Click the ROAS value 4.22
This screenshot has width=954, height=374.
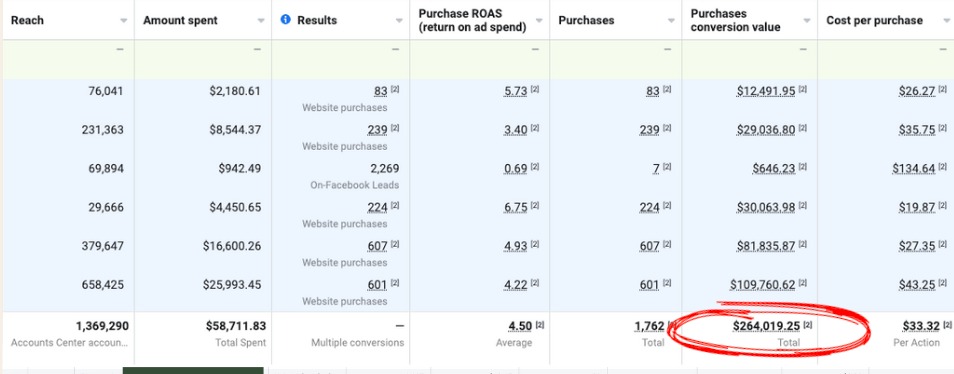516,285
